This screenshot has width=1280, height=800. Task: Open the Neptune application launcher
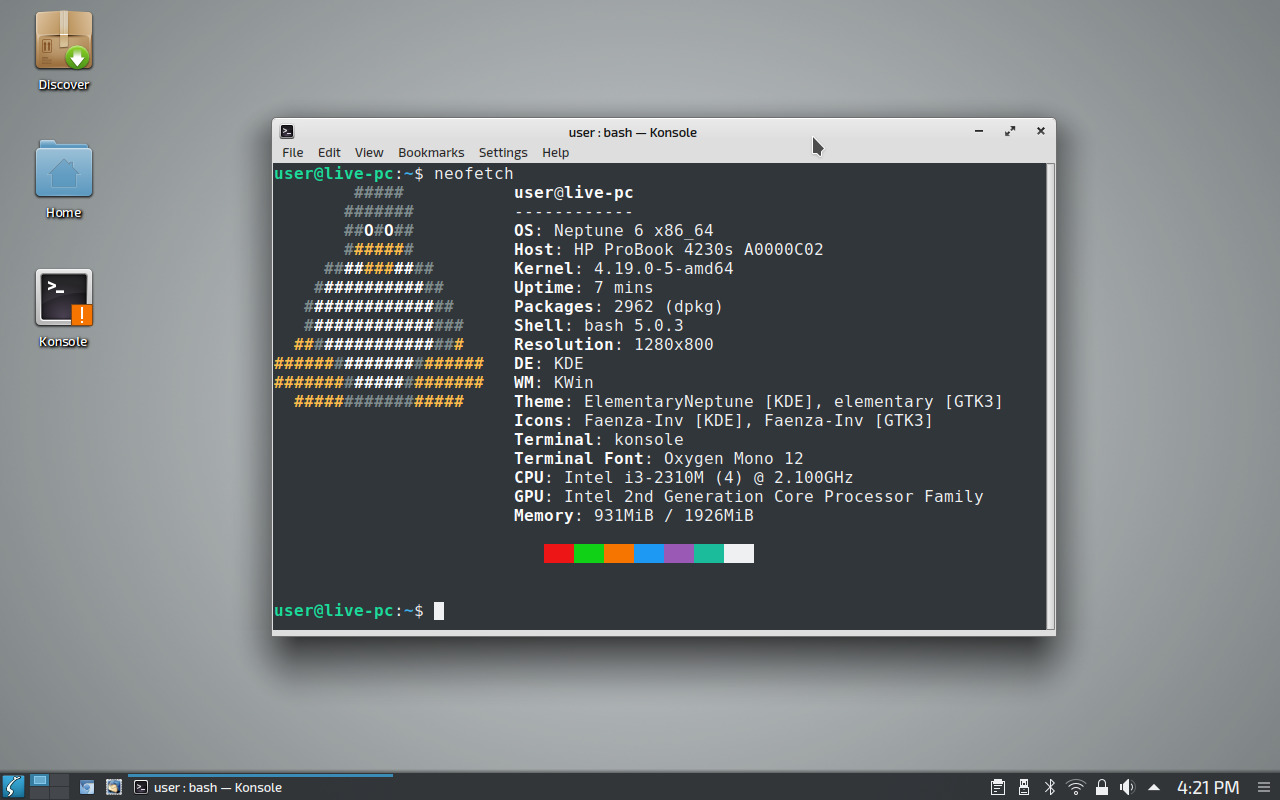tap(13, 787)
